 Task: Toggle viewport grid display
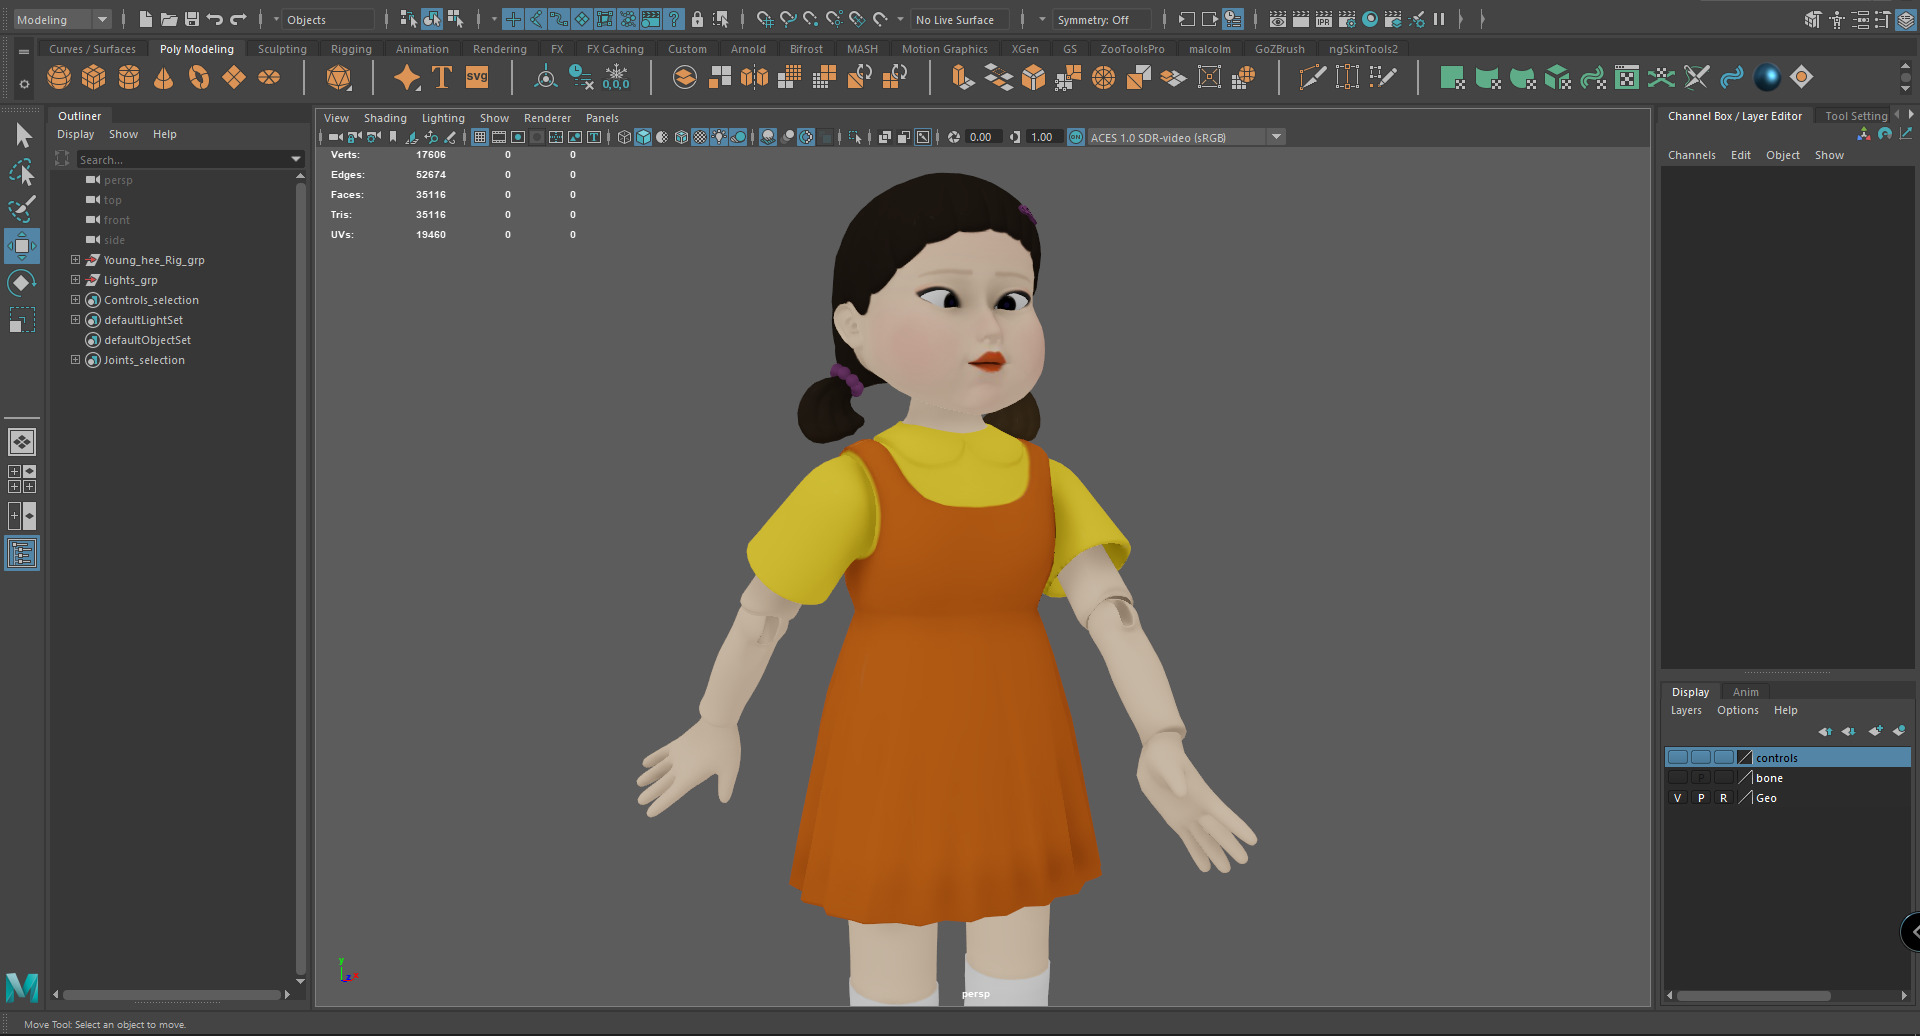point(480,137)
